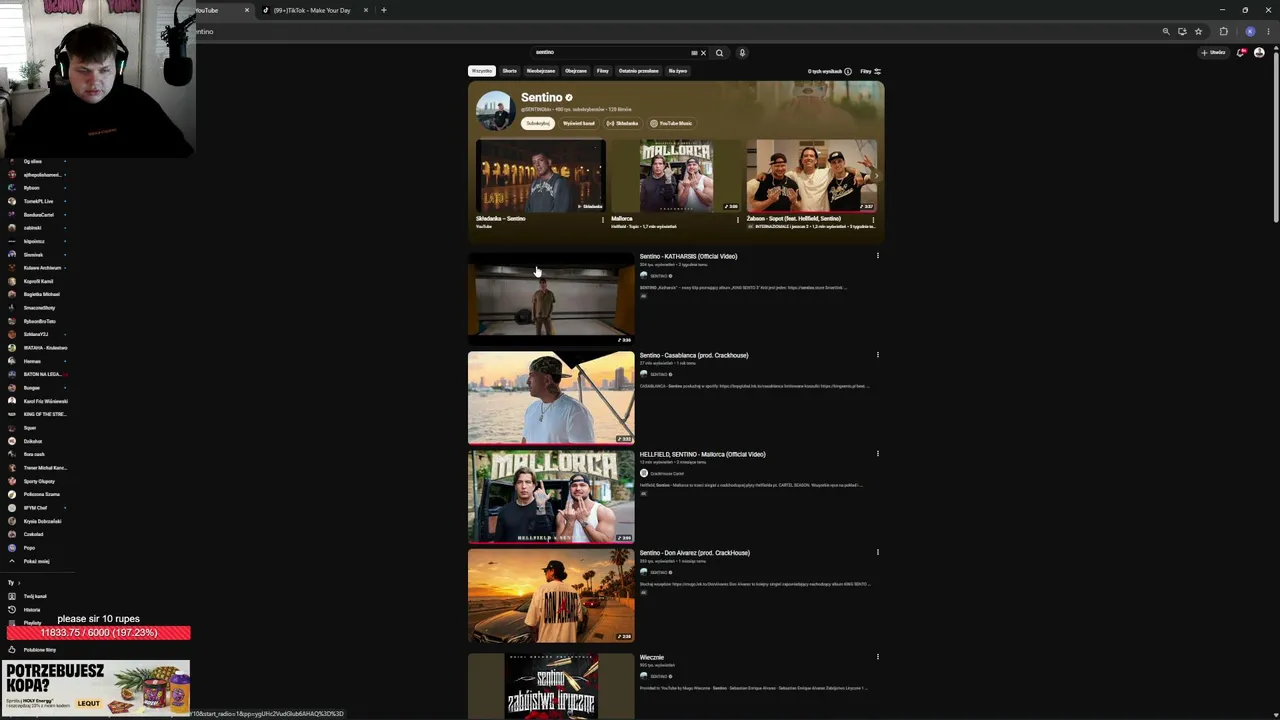Open options for HELLFIELD, SENTINO - Mallorca video

878,453
